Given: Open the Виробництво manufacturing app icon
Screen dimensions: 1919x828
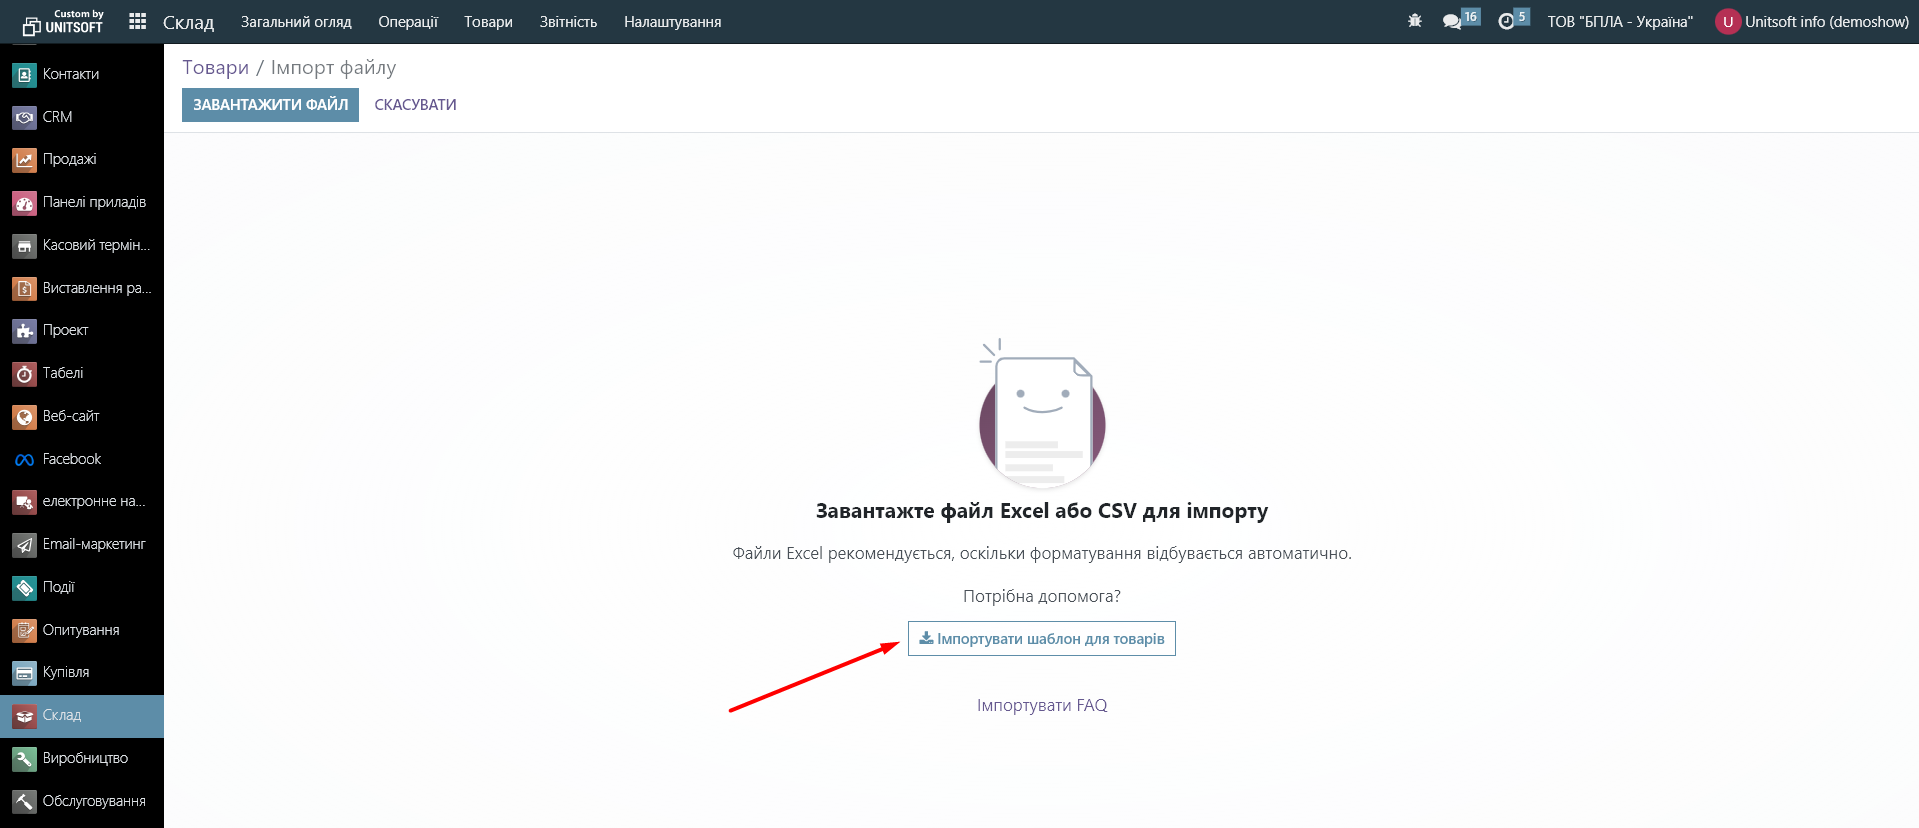Looking at the screenshot, I should coord(24,759).
